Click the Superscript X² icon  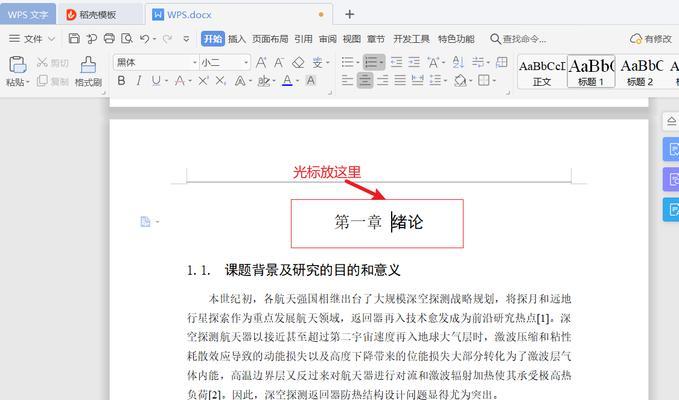tap(203, 81)
